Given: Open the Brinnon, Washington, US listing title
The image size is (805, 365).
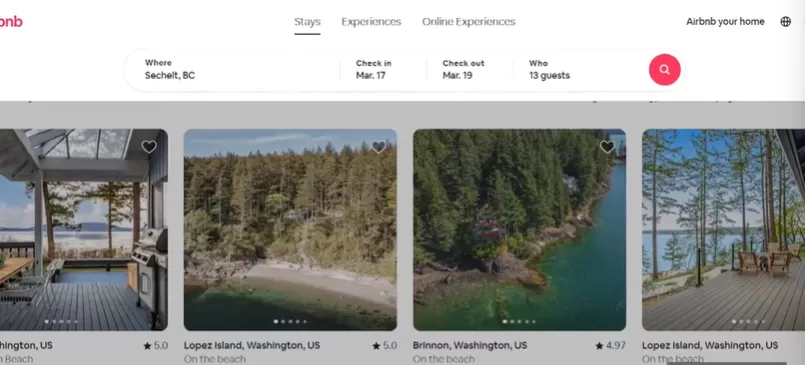Looking at the screenshot, I should click(470, 345).
